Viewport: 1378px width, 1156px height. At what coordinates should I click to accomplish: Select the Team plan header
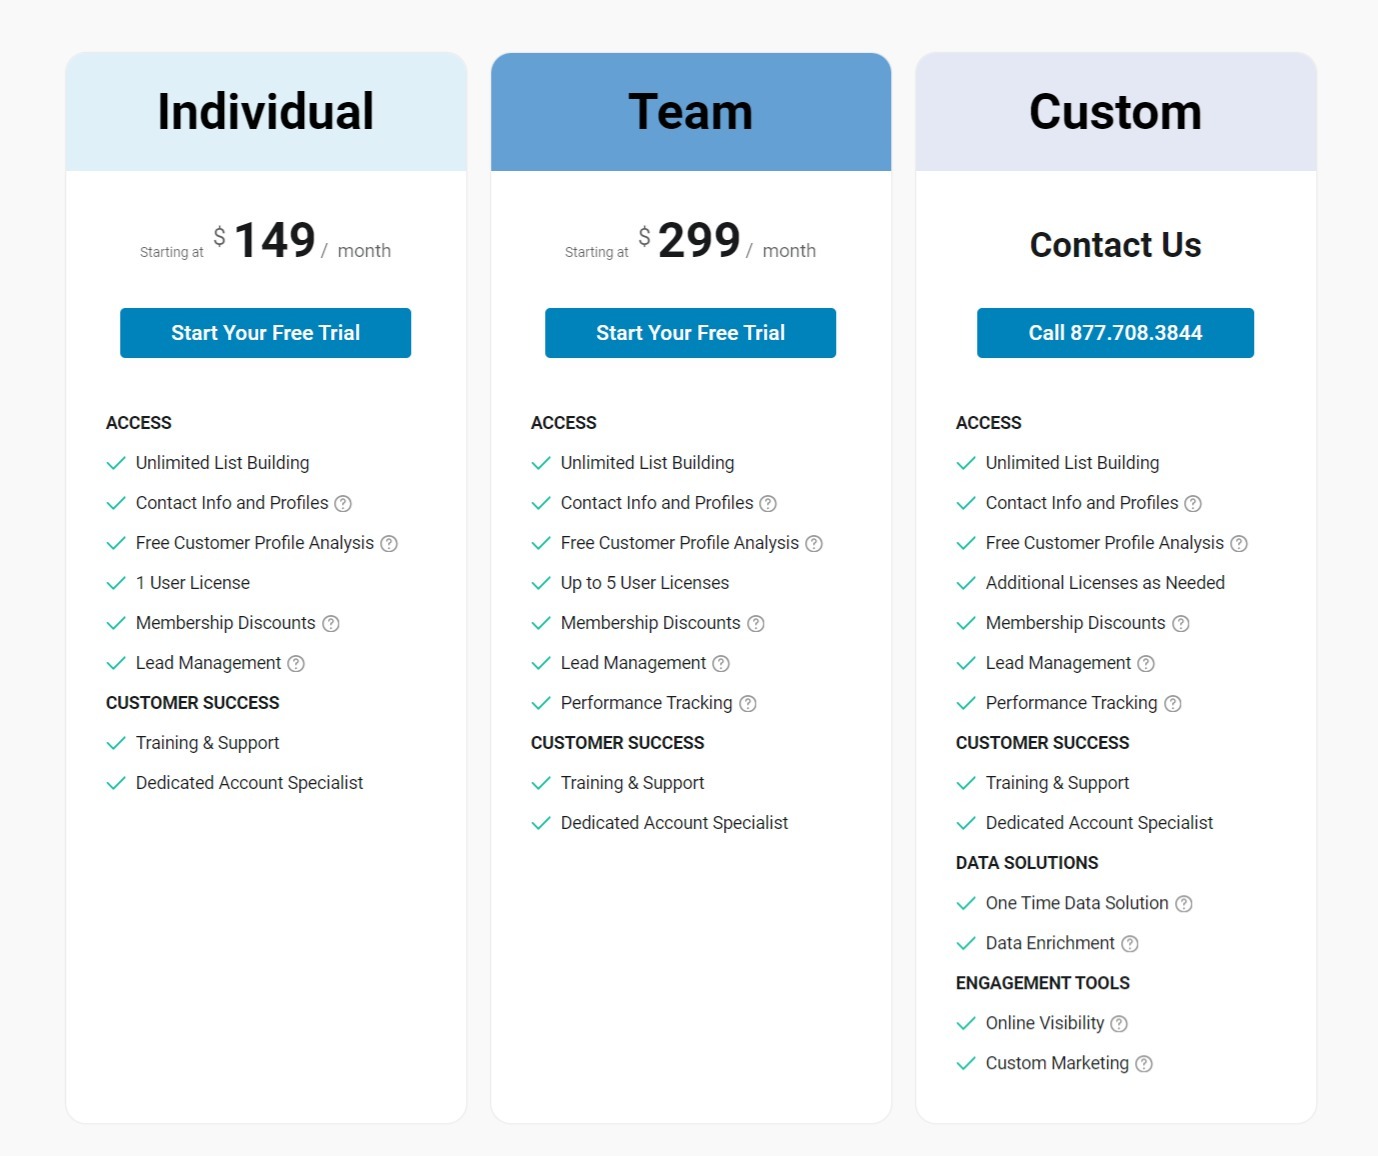click(690, 111)
